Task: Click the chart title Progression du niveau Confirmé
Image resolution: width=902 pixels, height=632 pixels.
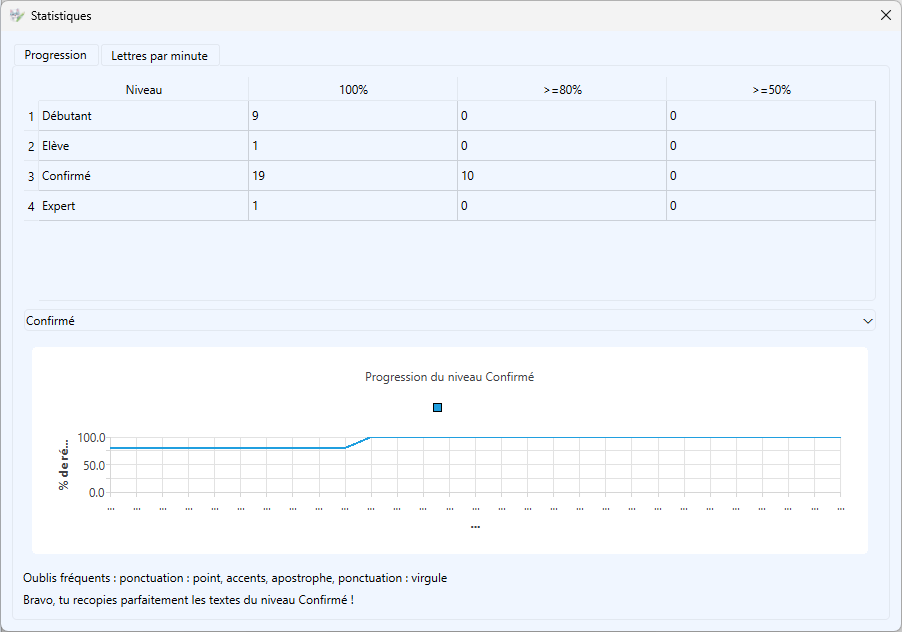Action: tap(449, 377)
